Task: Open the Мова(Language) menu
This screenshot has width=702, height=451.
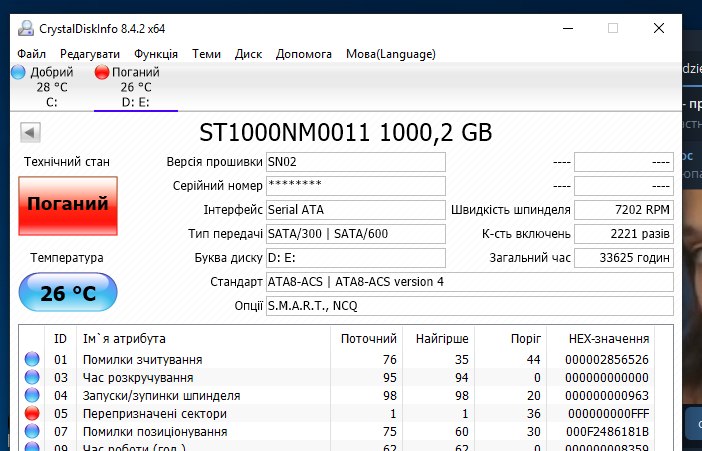Action: 391,54
